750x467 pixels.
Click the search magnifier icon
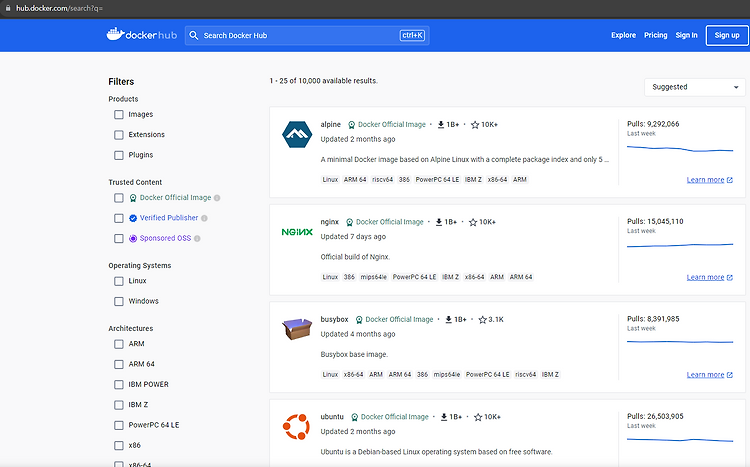(x=194, y=35)
